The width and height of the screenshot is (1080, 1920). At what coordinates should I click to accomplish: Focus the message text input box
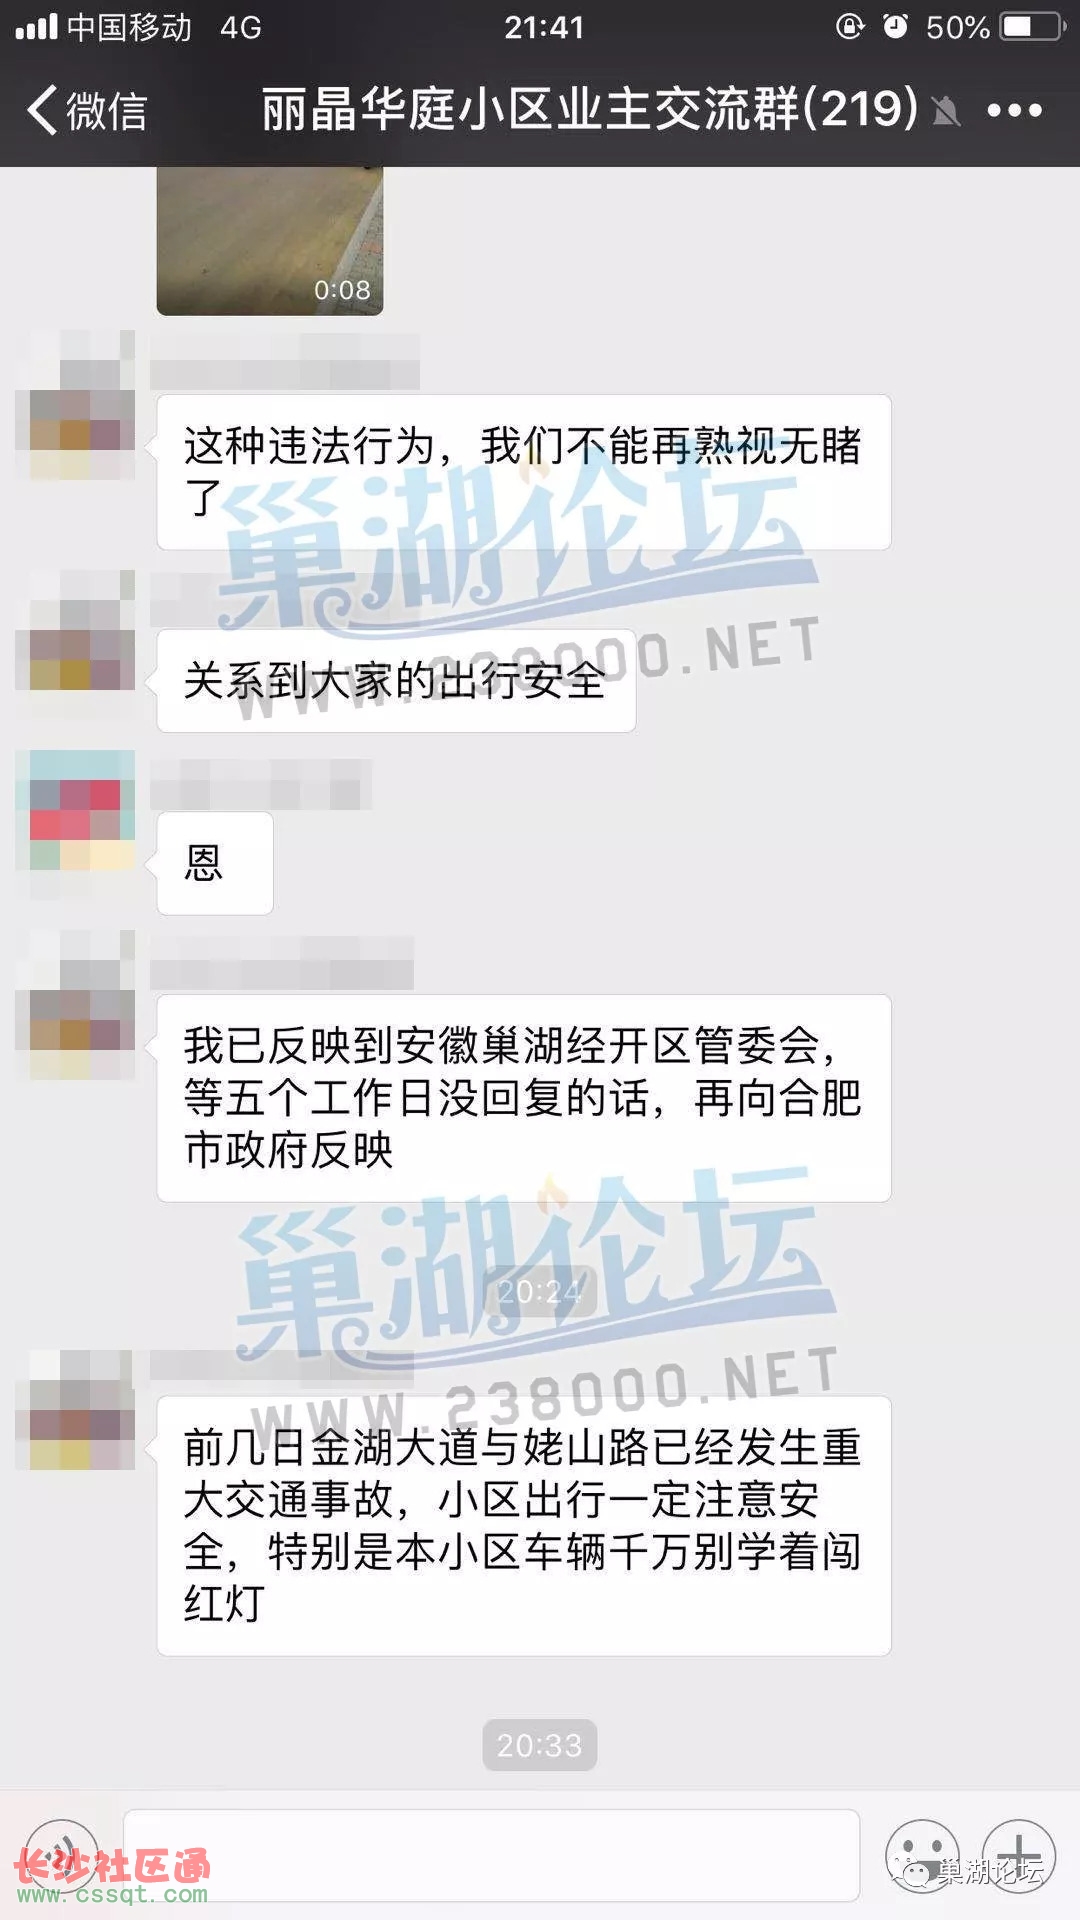point(491,1855)
